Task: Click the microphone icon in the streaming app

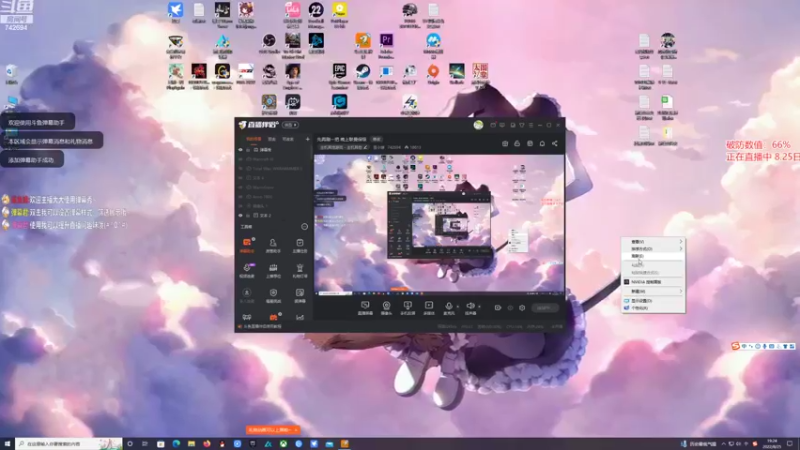Action: [x=448, y=306]
